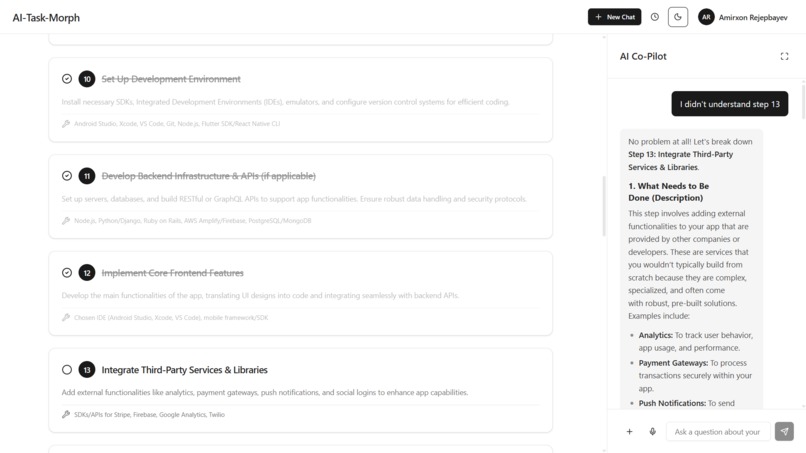Mark step 13 as complete
Screen dimensions: 806x453
[67, 370]
